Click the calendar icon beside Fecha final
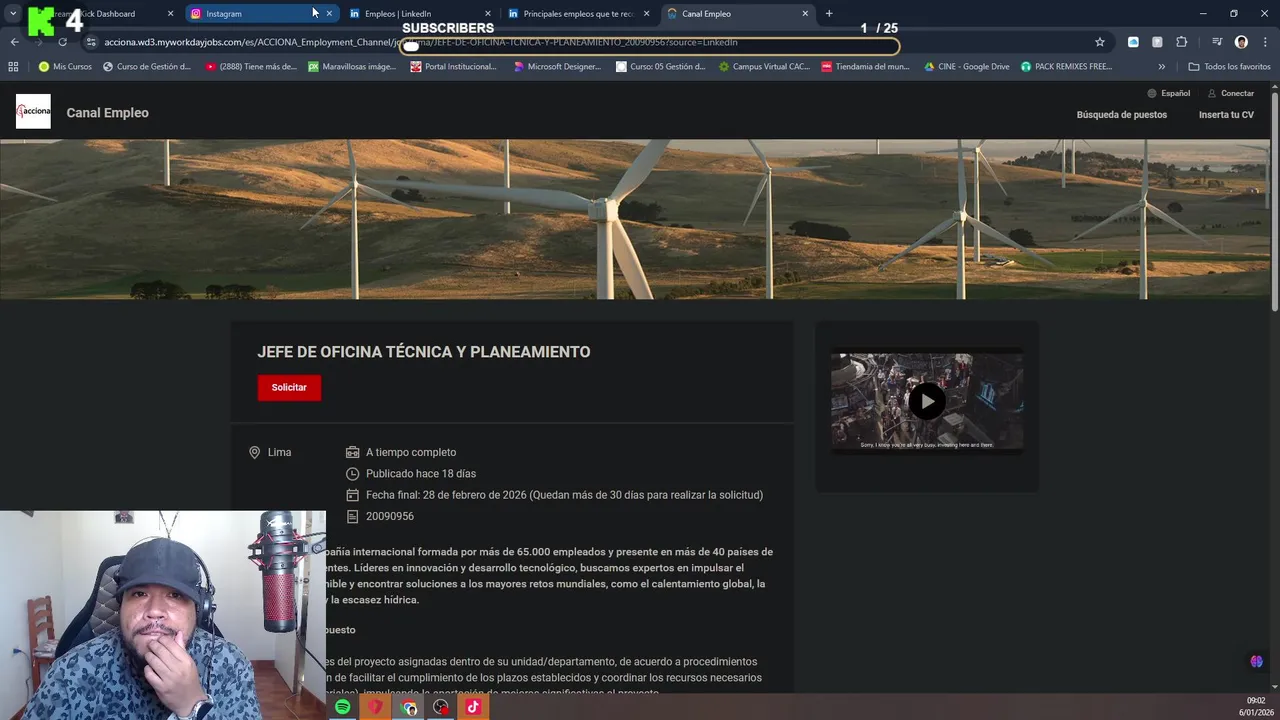Viewport: 1280px width, 720px height. click(352, 495)
